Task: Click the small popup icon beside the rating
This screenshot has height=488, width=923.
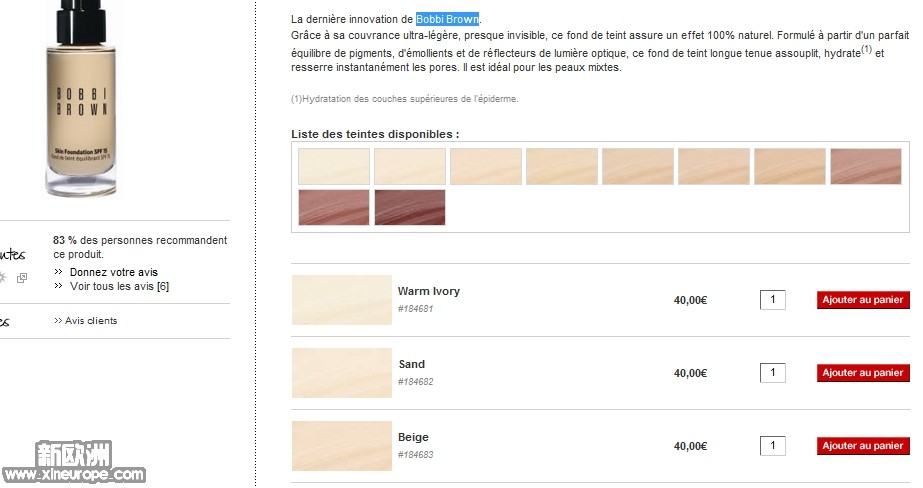Action: point(22,278)
